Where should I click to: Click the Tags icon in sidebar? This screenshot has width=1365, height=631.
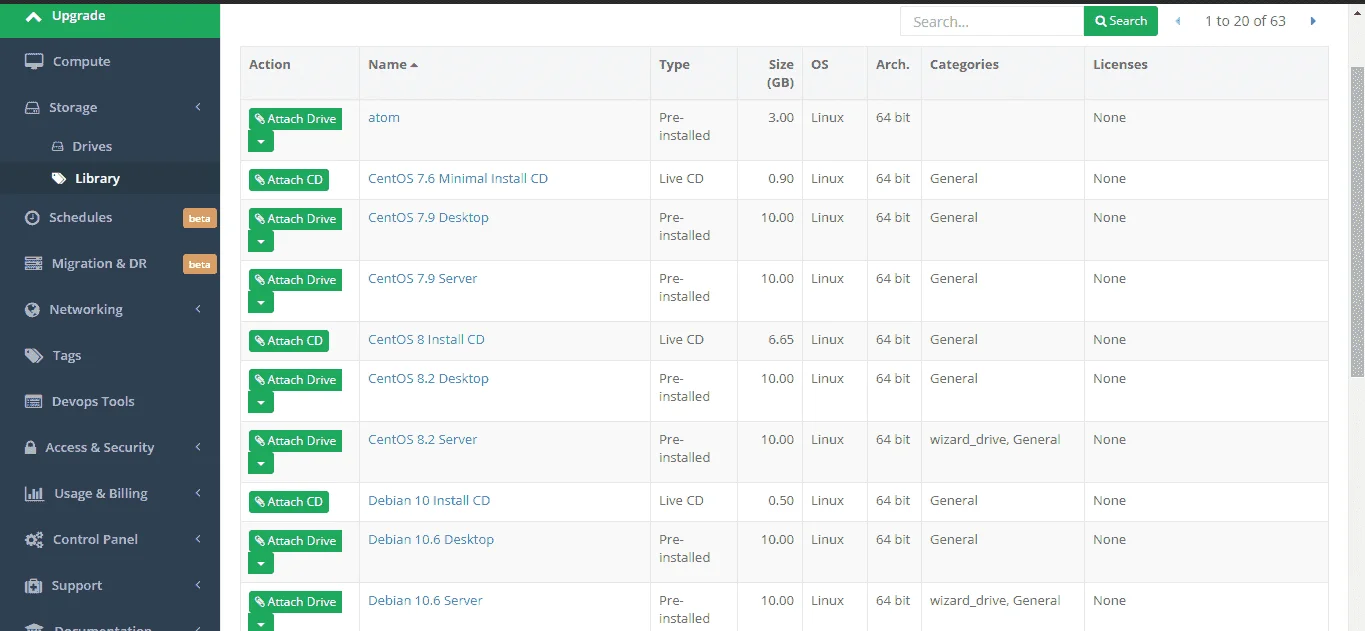click(x=34, y=355)
